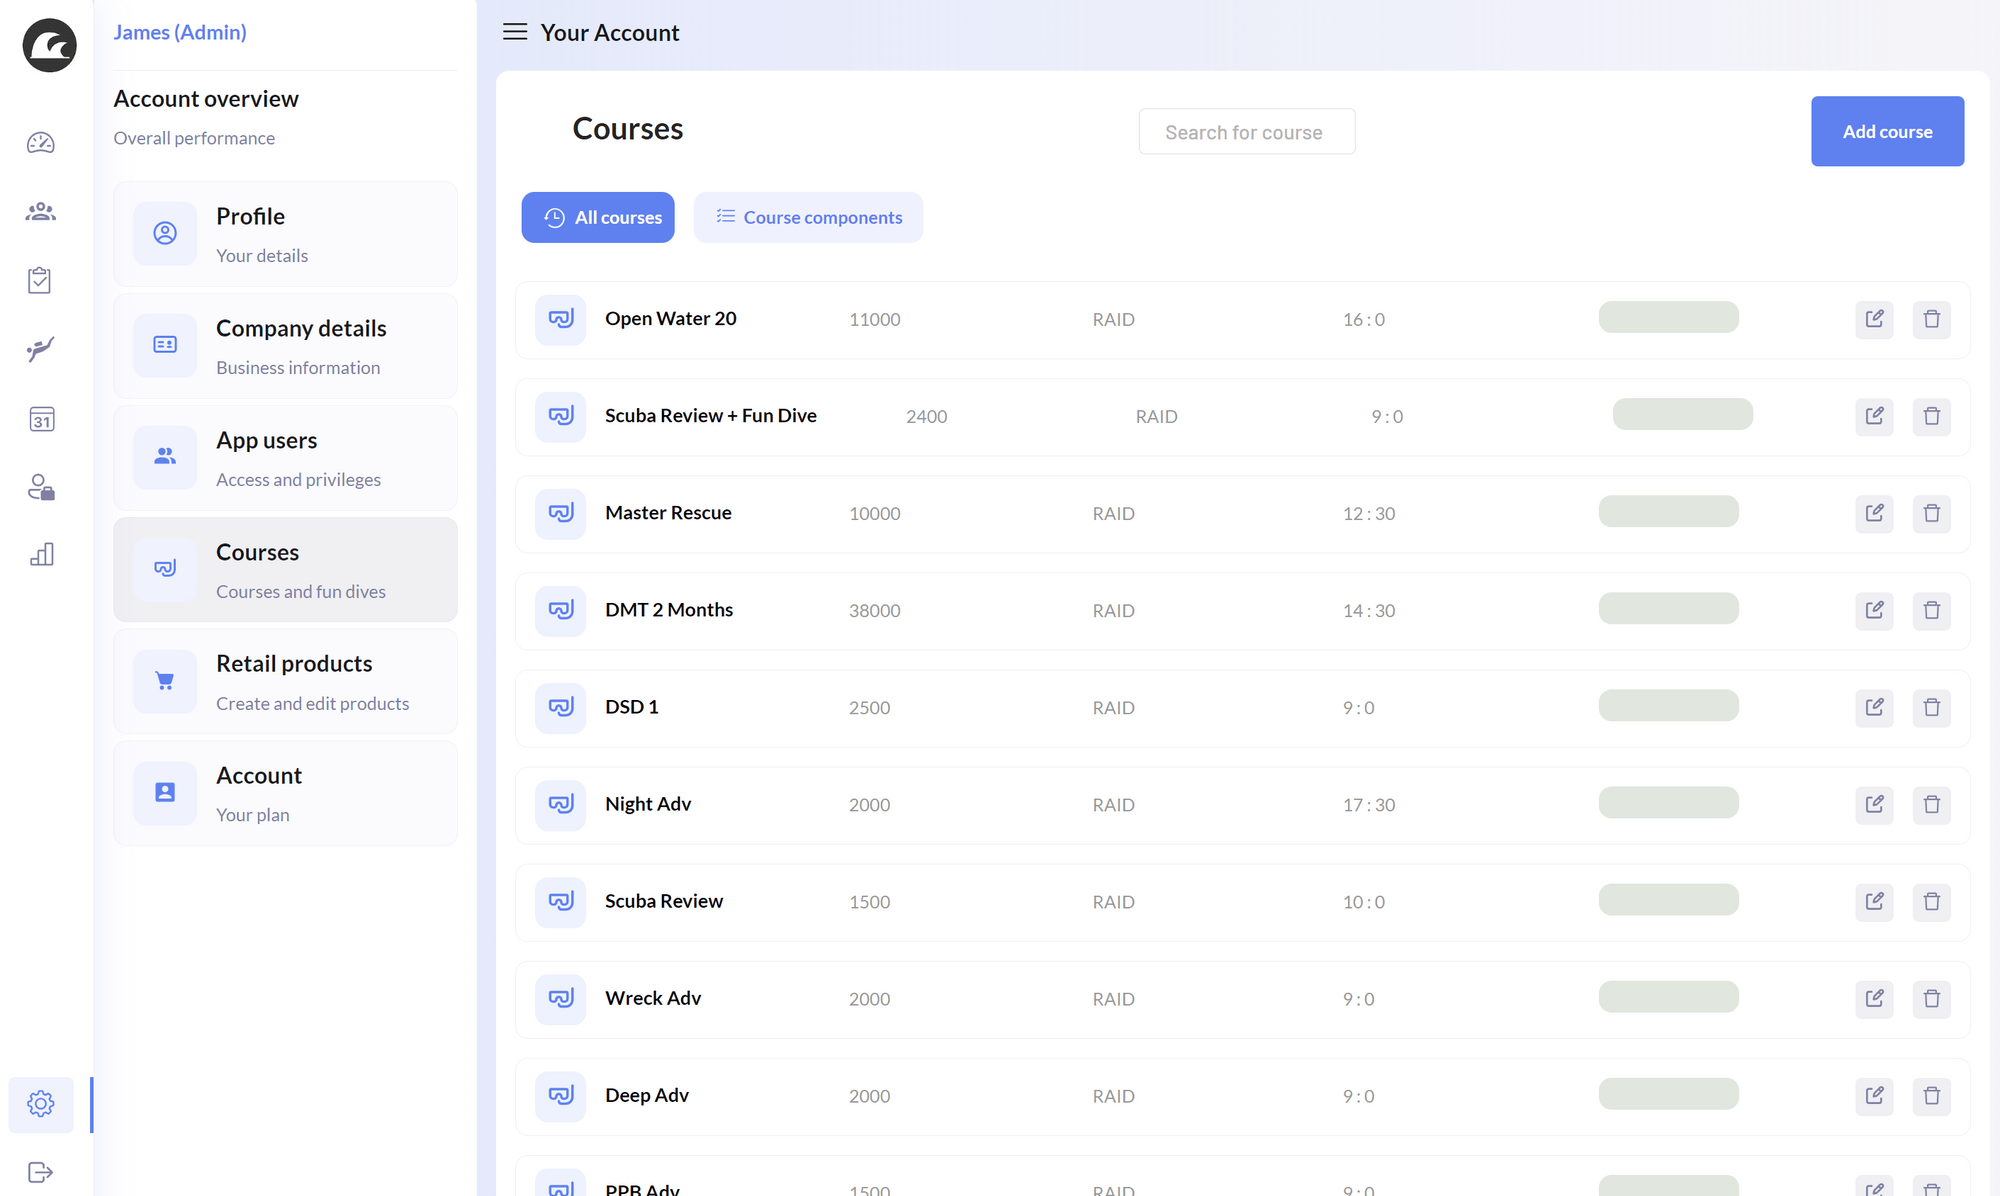This screenshot has width=2000, height=1196.
Task: Enable the Scuba Review course toggle
Action: [1668, 900]
